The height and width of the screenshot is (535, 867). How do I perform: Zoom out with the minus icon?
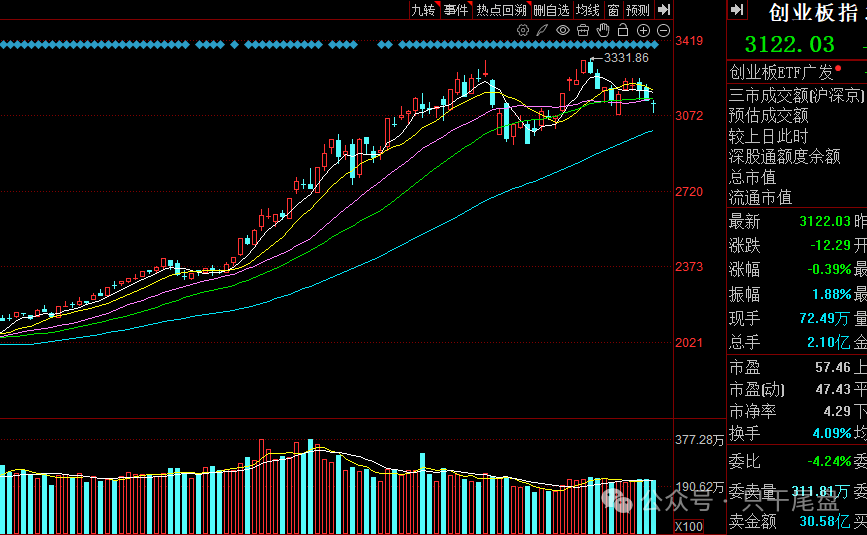[x=664, y=31]
